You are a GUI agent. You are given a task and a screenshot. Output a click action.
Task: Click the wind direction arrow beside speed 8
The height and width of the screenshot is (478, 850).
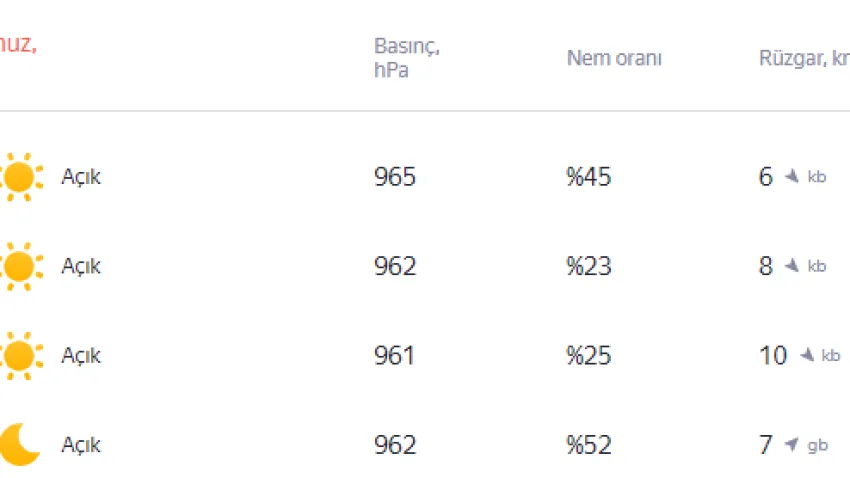(791, 266)
